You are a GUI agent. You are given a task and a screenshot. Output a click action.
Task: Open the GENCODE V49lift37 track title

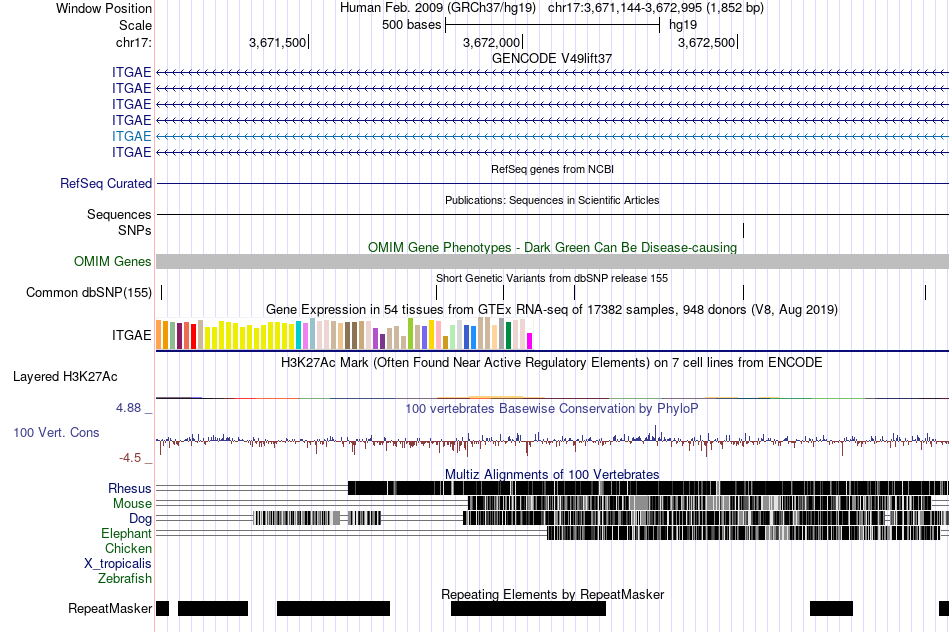click(552, 59)
